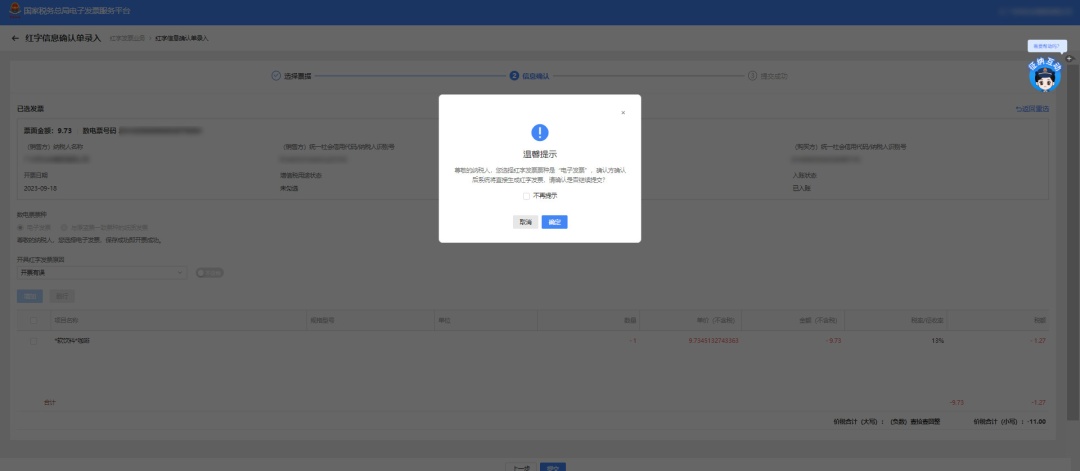Close the 温馨提示 dialog with X
The width and height of the screenshot is (1080, 471).
click(623, 112)
